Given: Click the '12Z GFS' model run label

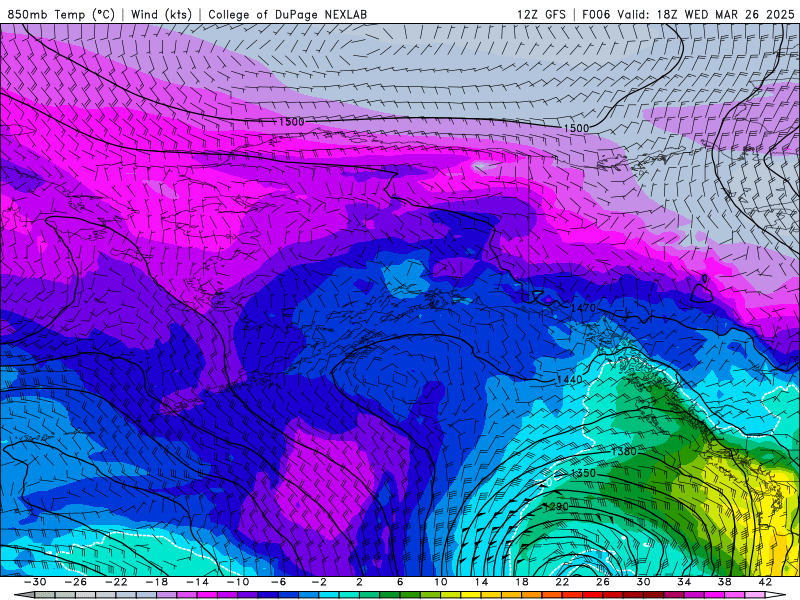Looking at the screenshot, I should click(541, 14).
